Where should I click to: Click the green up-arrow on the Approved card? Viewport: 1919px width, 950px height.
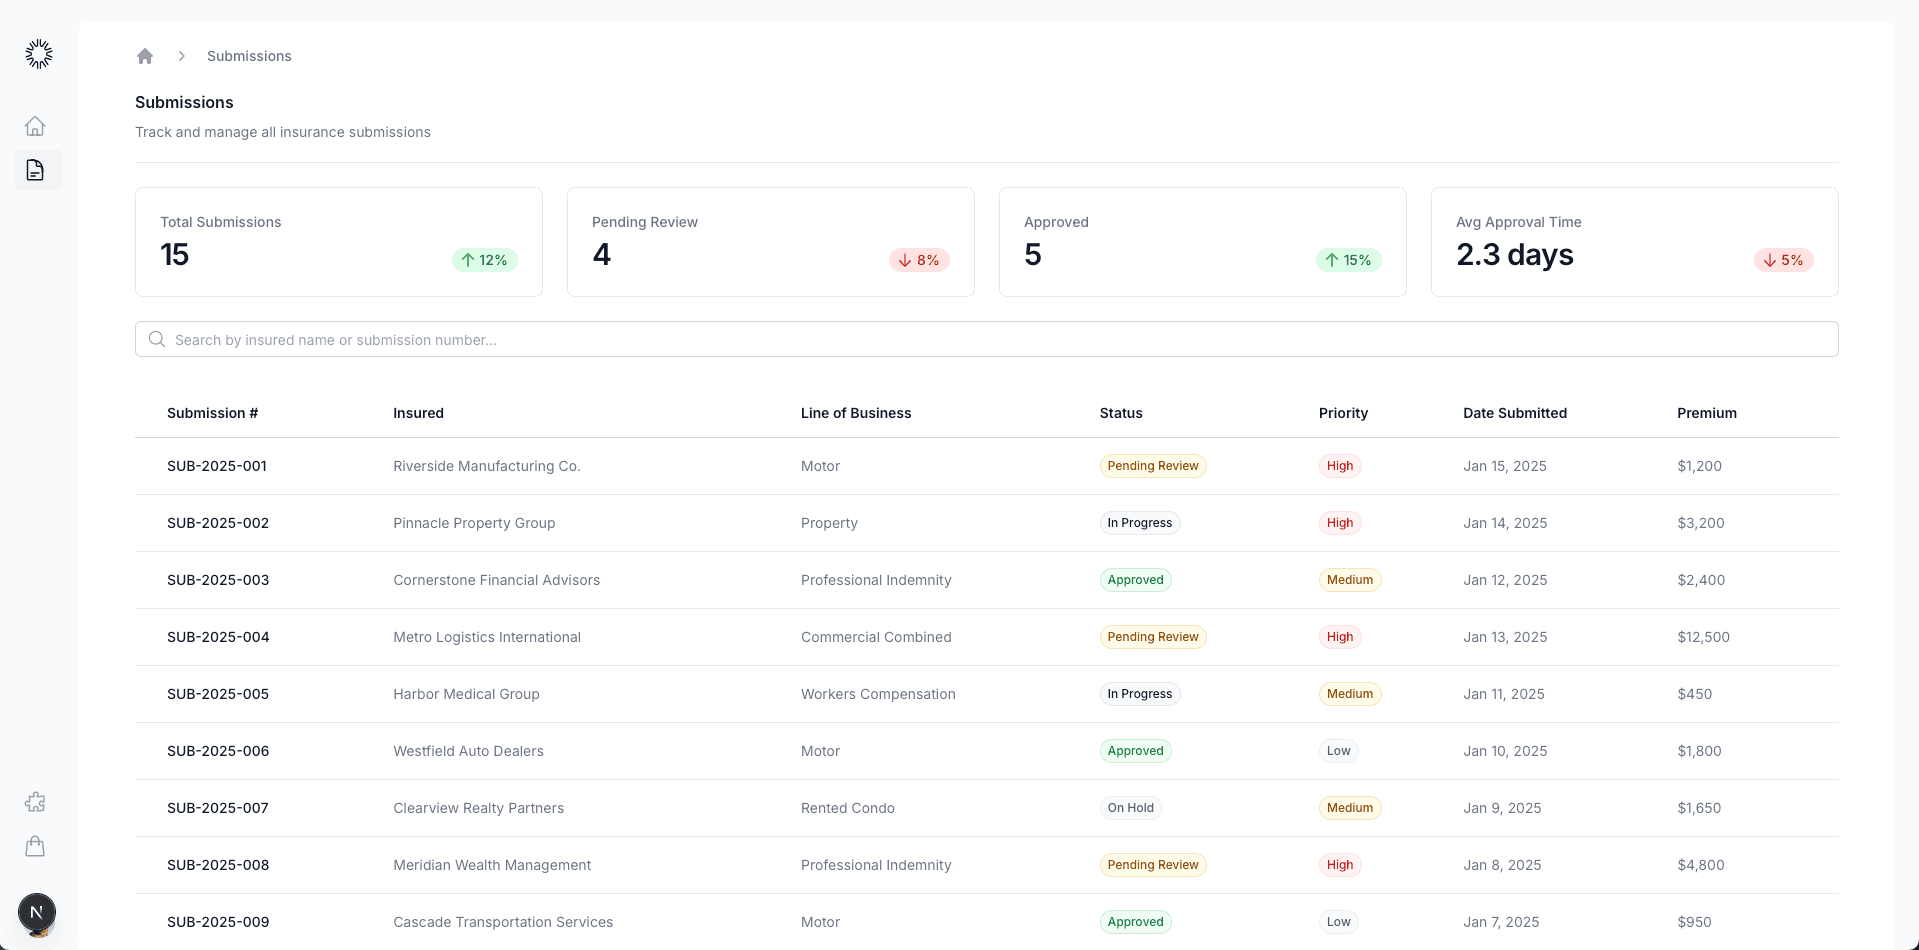click(x=1330, y=260)
